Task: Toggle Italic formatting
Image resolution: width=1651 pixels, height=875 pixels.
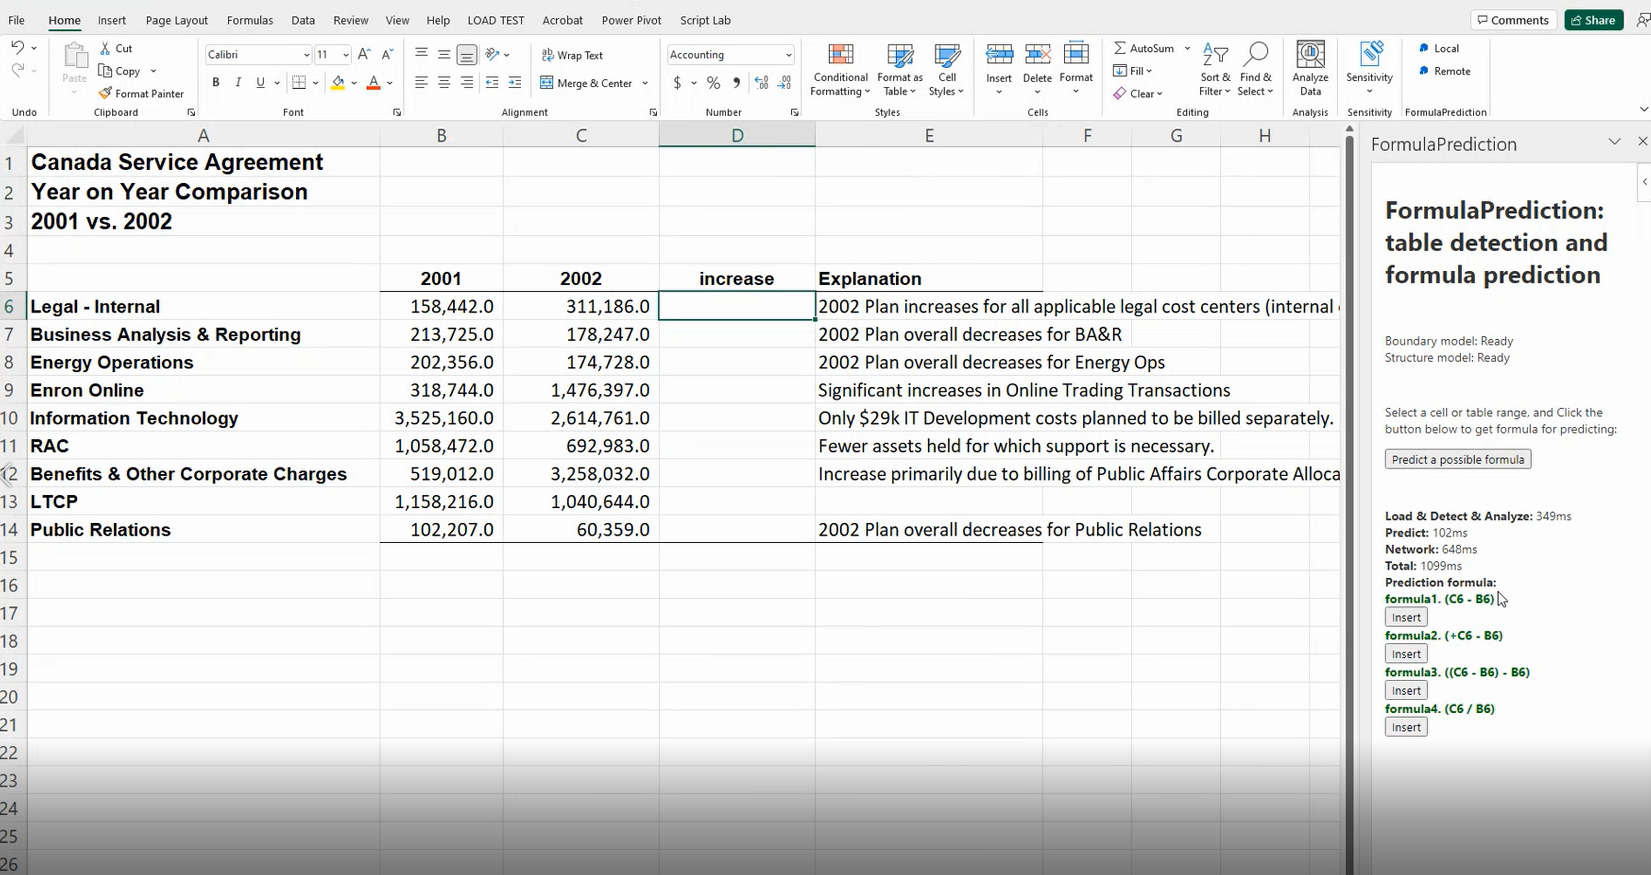Action: (238, 82)
